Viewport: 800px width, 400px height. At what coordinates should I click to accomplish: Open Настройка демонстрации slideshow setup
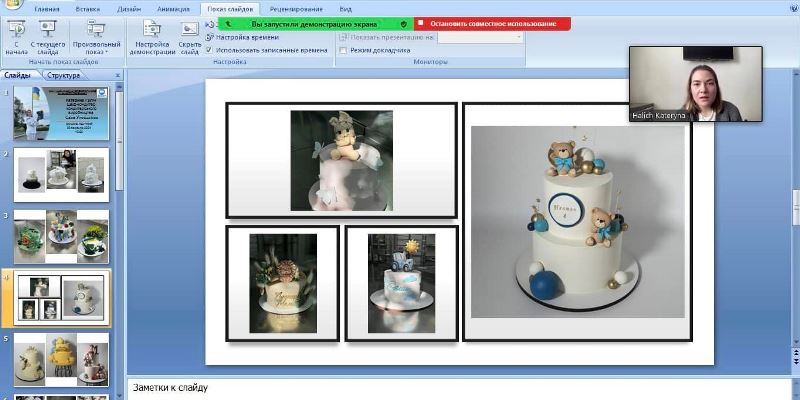tap(152, 38)
